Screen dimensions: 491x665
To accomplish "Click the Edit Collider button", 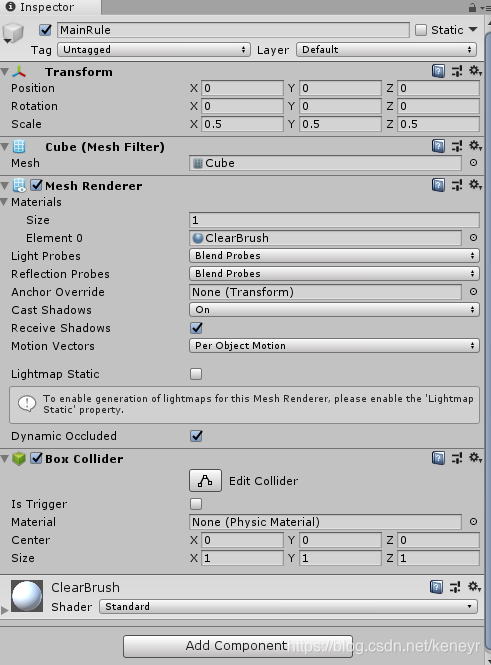I will [205, 481].
